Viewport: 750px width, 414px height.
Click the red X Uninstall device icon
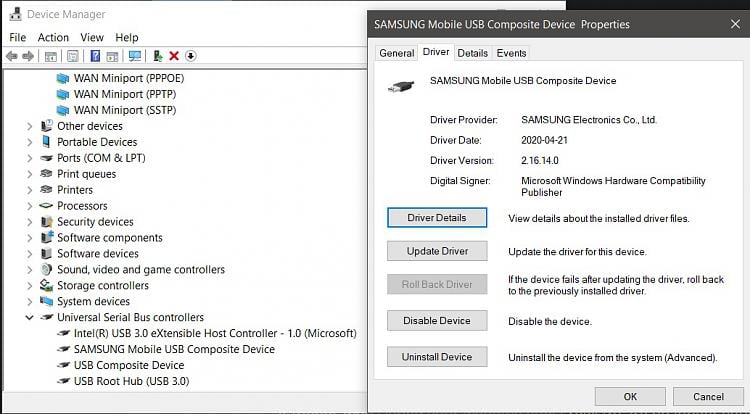click(174, 56)
